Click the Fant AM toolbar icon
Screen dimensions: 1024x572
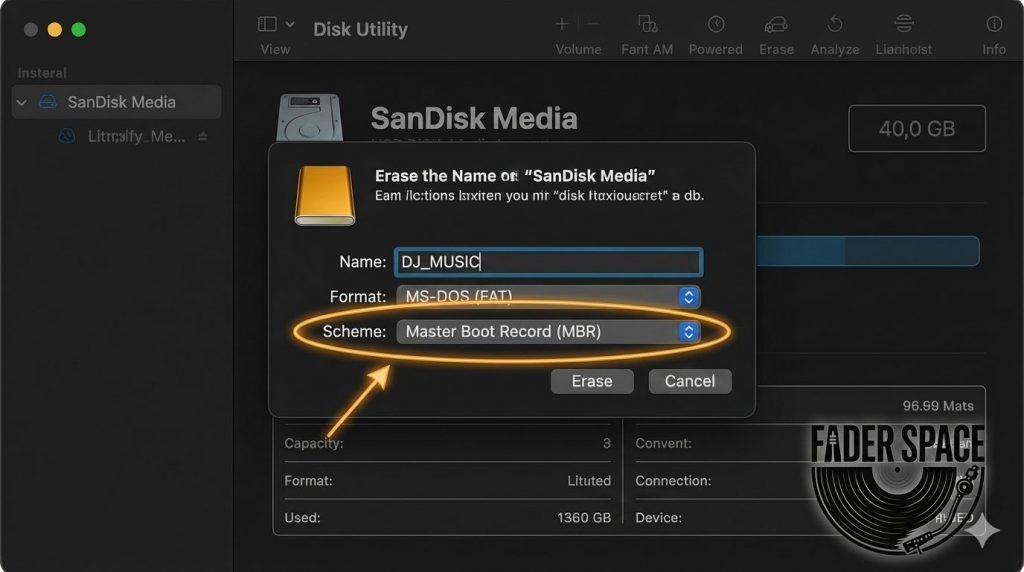(647, 25)
